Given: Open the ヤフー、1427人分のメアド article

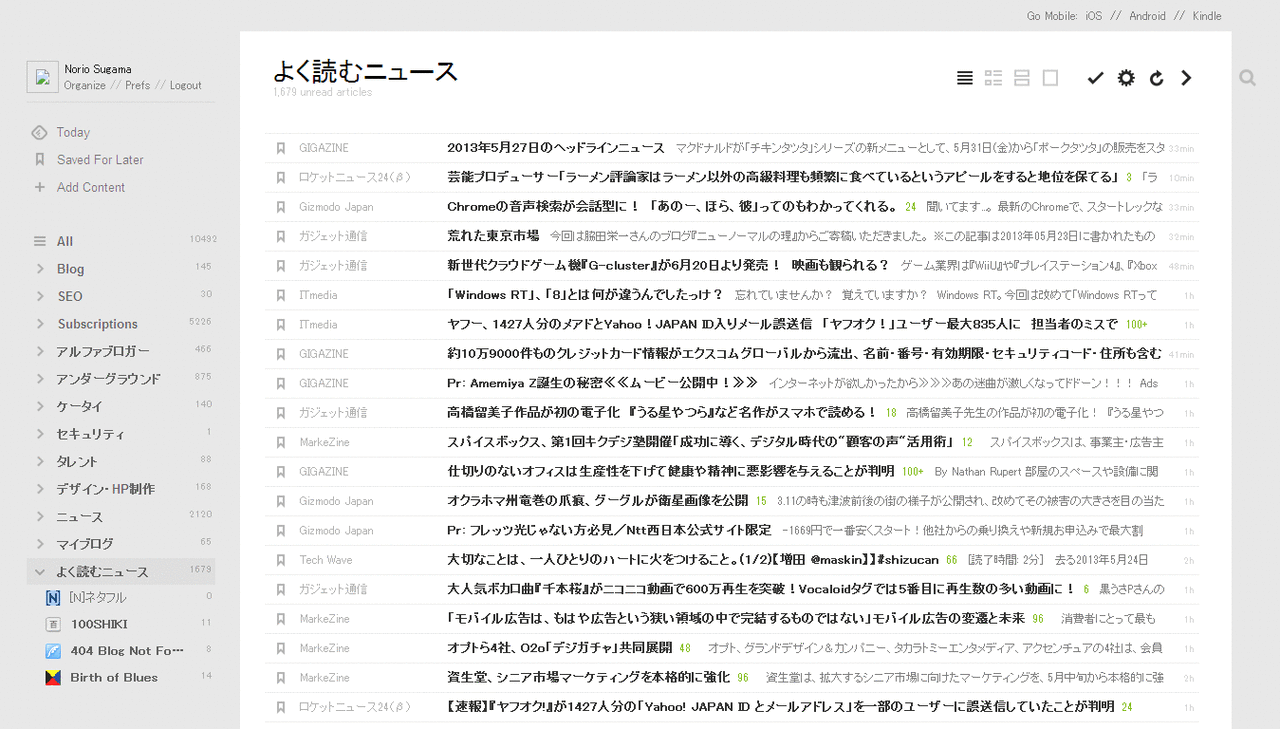Looking at the screenshot, I should (784, 324).
